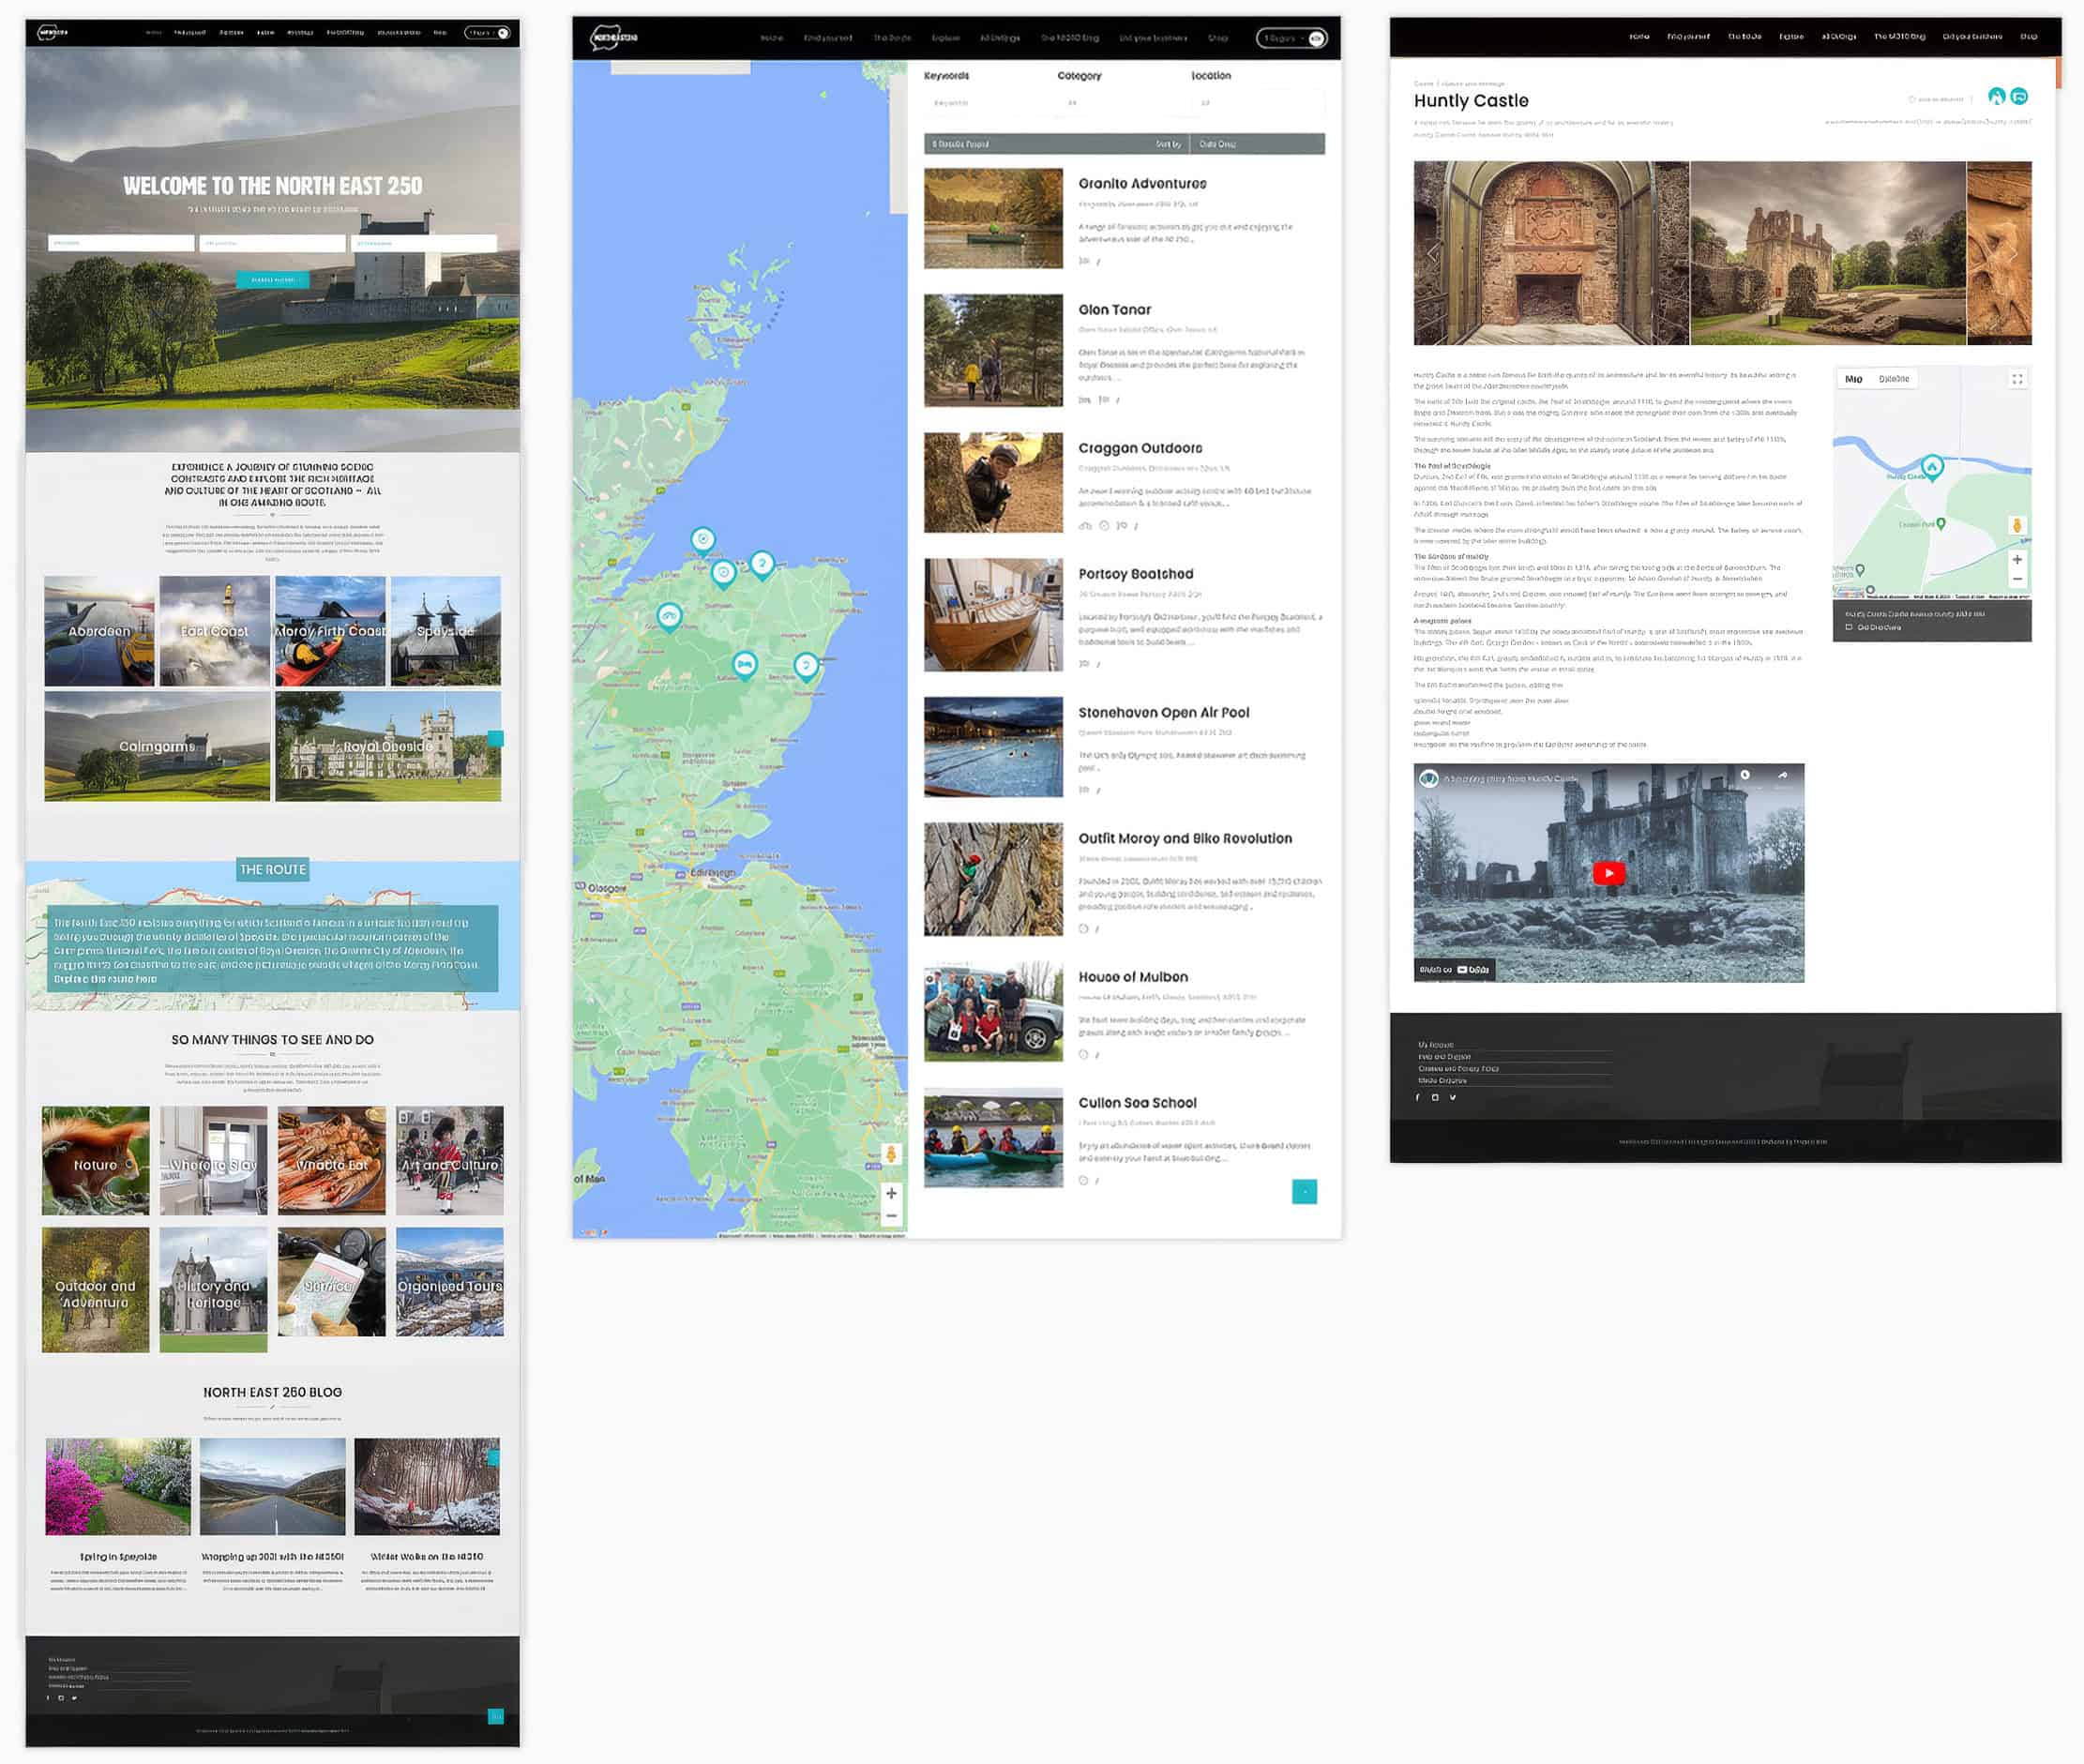The height and width of the screenshot is (1764, 2084).
Task: Open the region selector pill in home page header
Action: 488,32
